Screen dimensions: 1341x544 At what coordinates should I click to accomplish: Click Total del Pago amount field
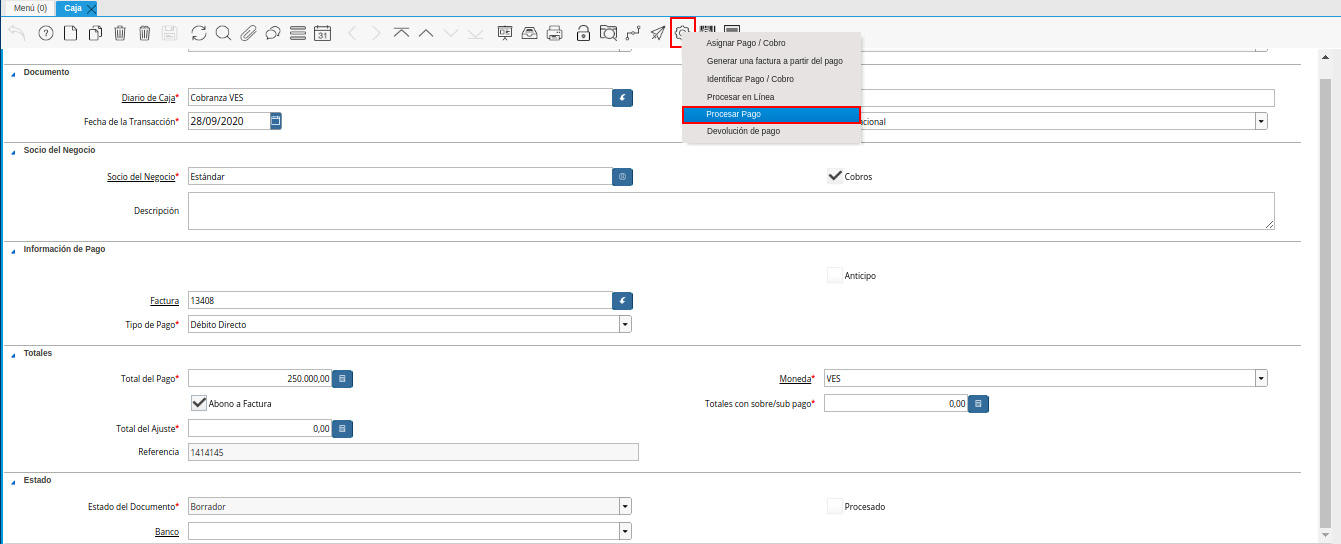[259, 379]
